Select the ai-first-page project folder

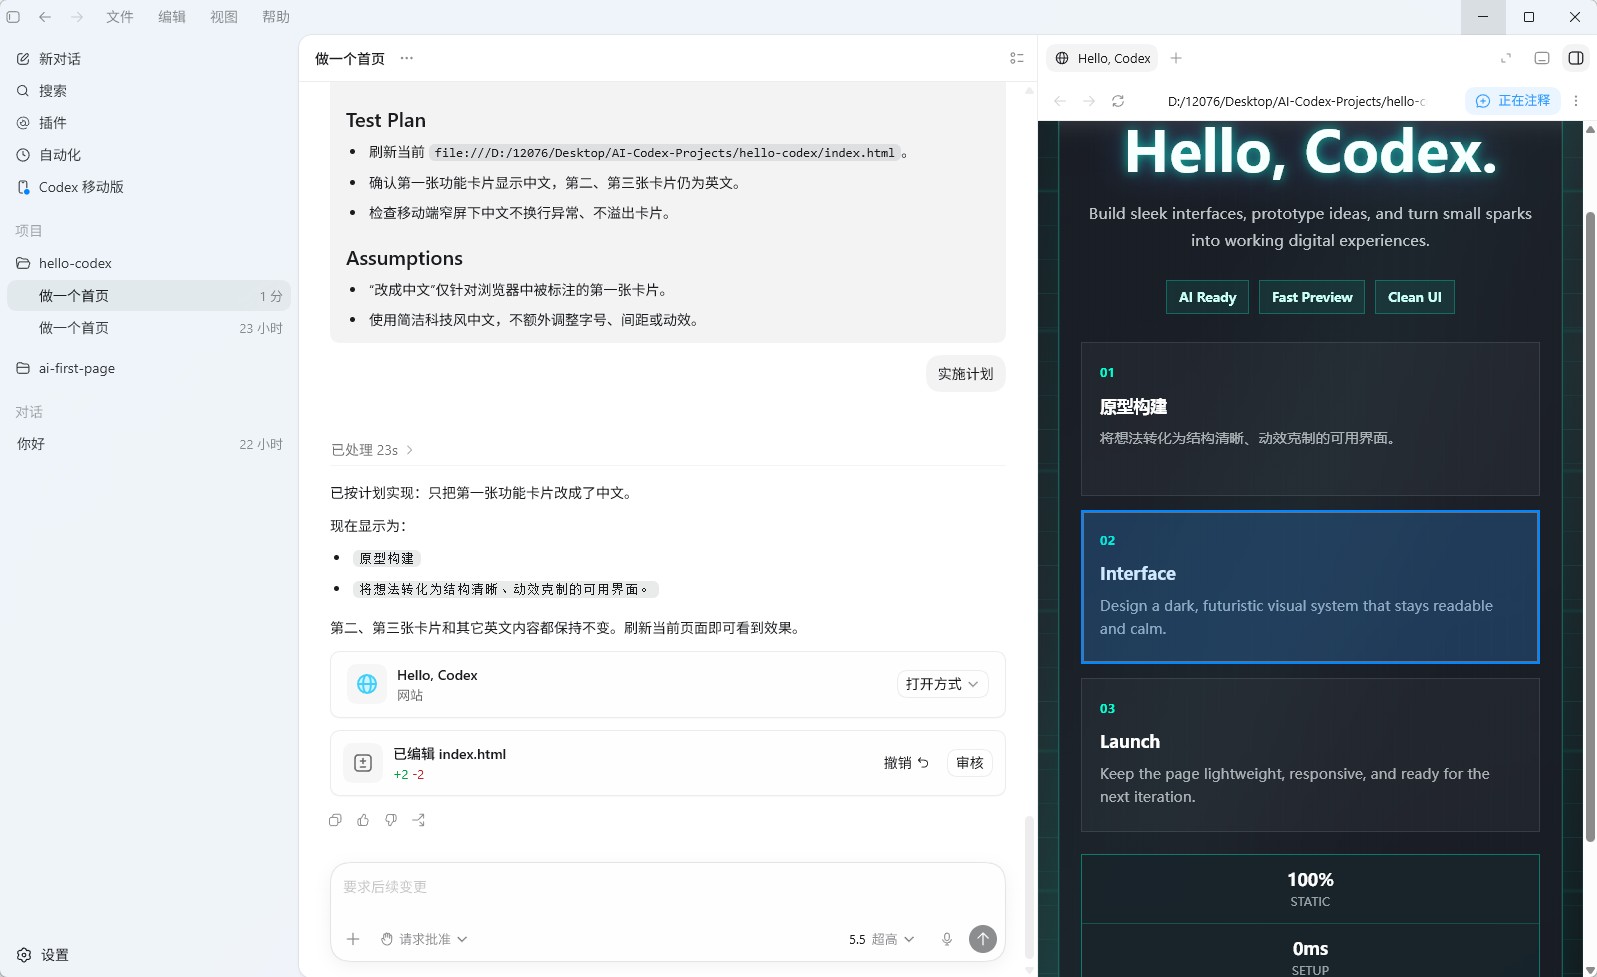click(148, 368)
